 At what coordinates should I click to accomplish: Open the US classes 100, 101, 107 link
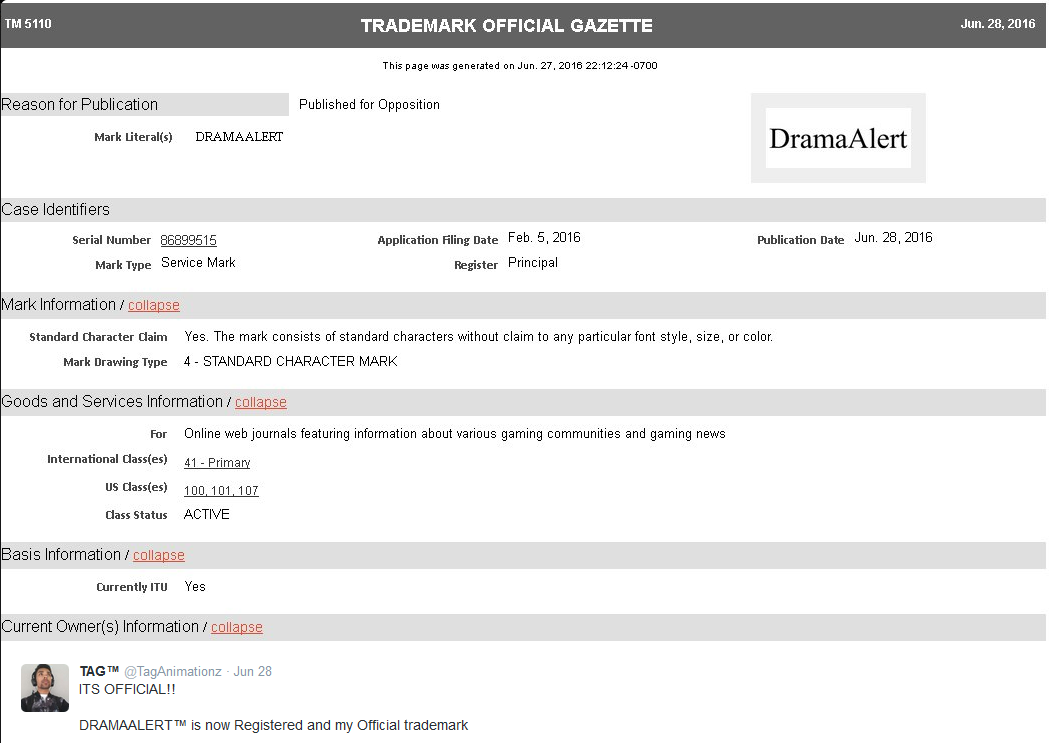coord(221,491)
